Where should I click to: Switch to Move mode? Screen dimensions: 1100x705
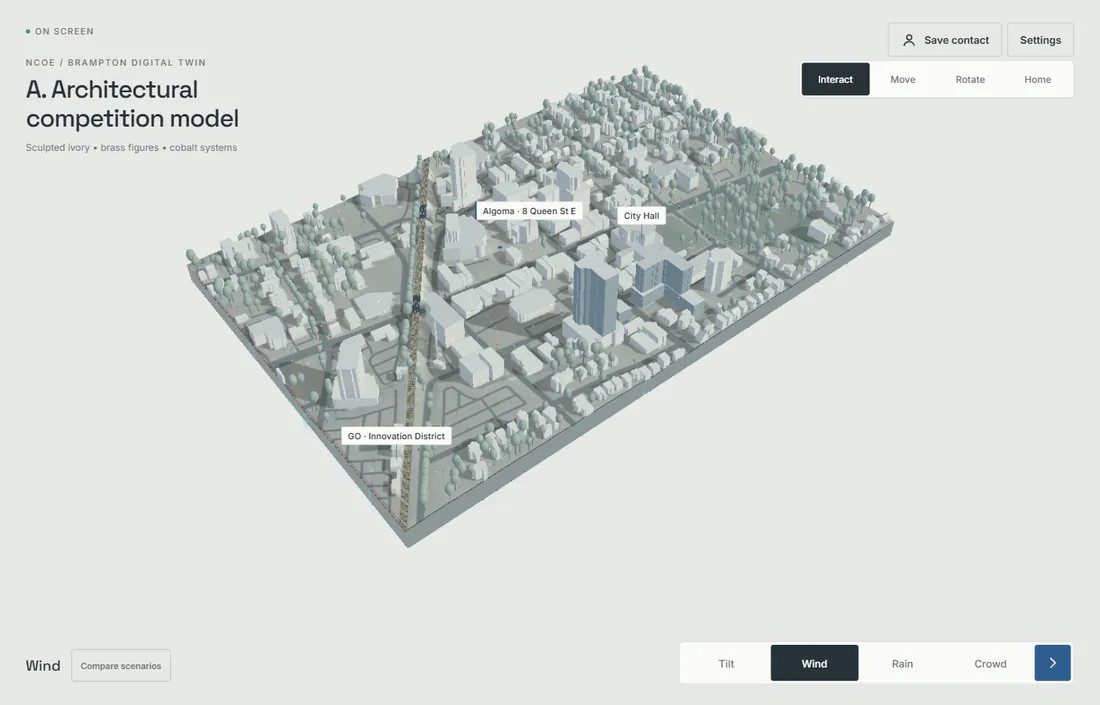(x=902, y=79)
